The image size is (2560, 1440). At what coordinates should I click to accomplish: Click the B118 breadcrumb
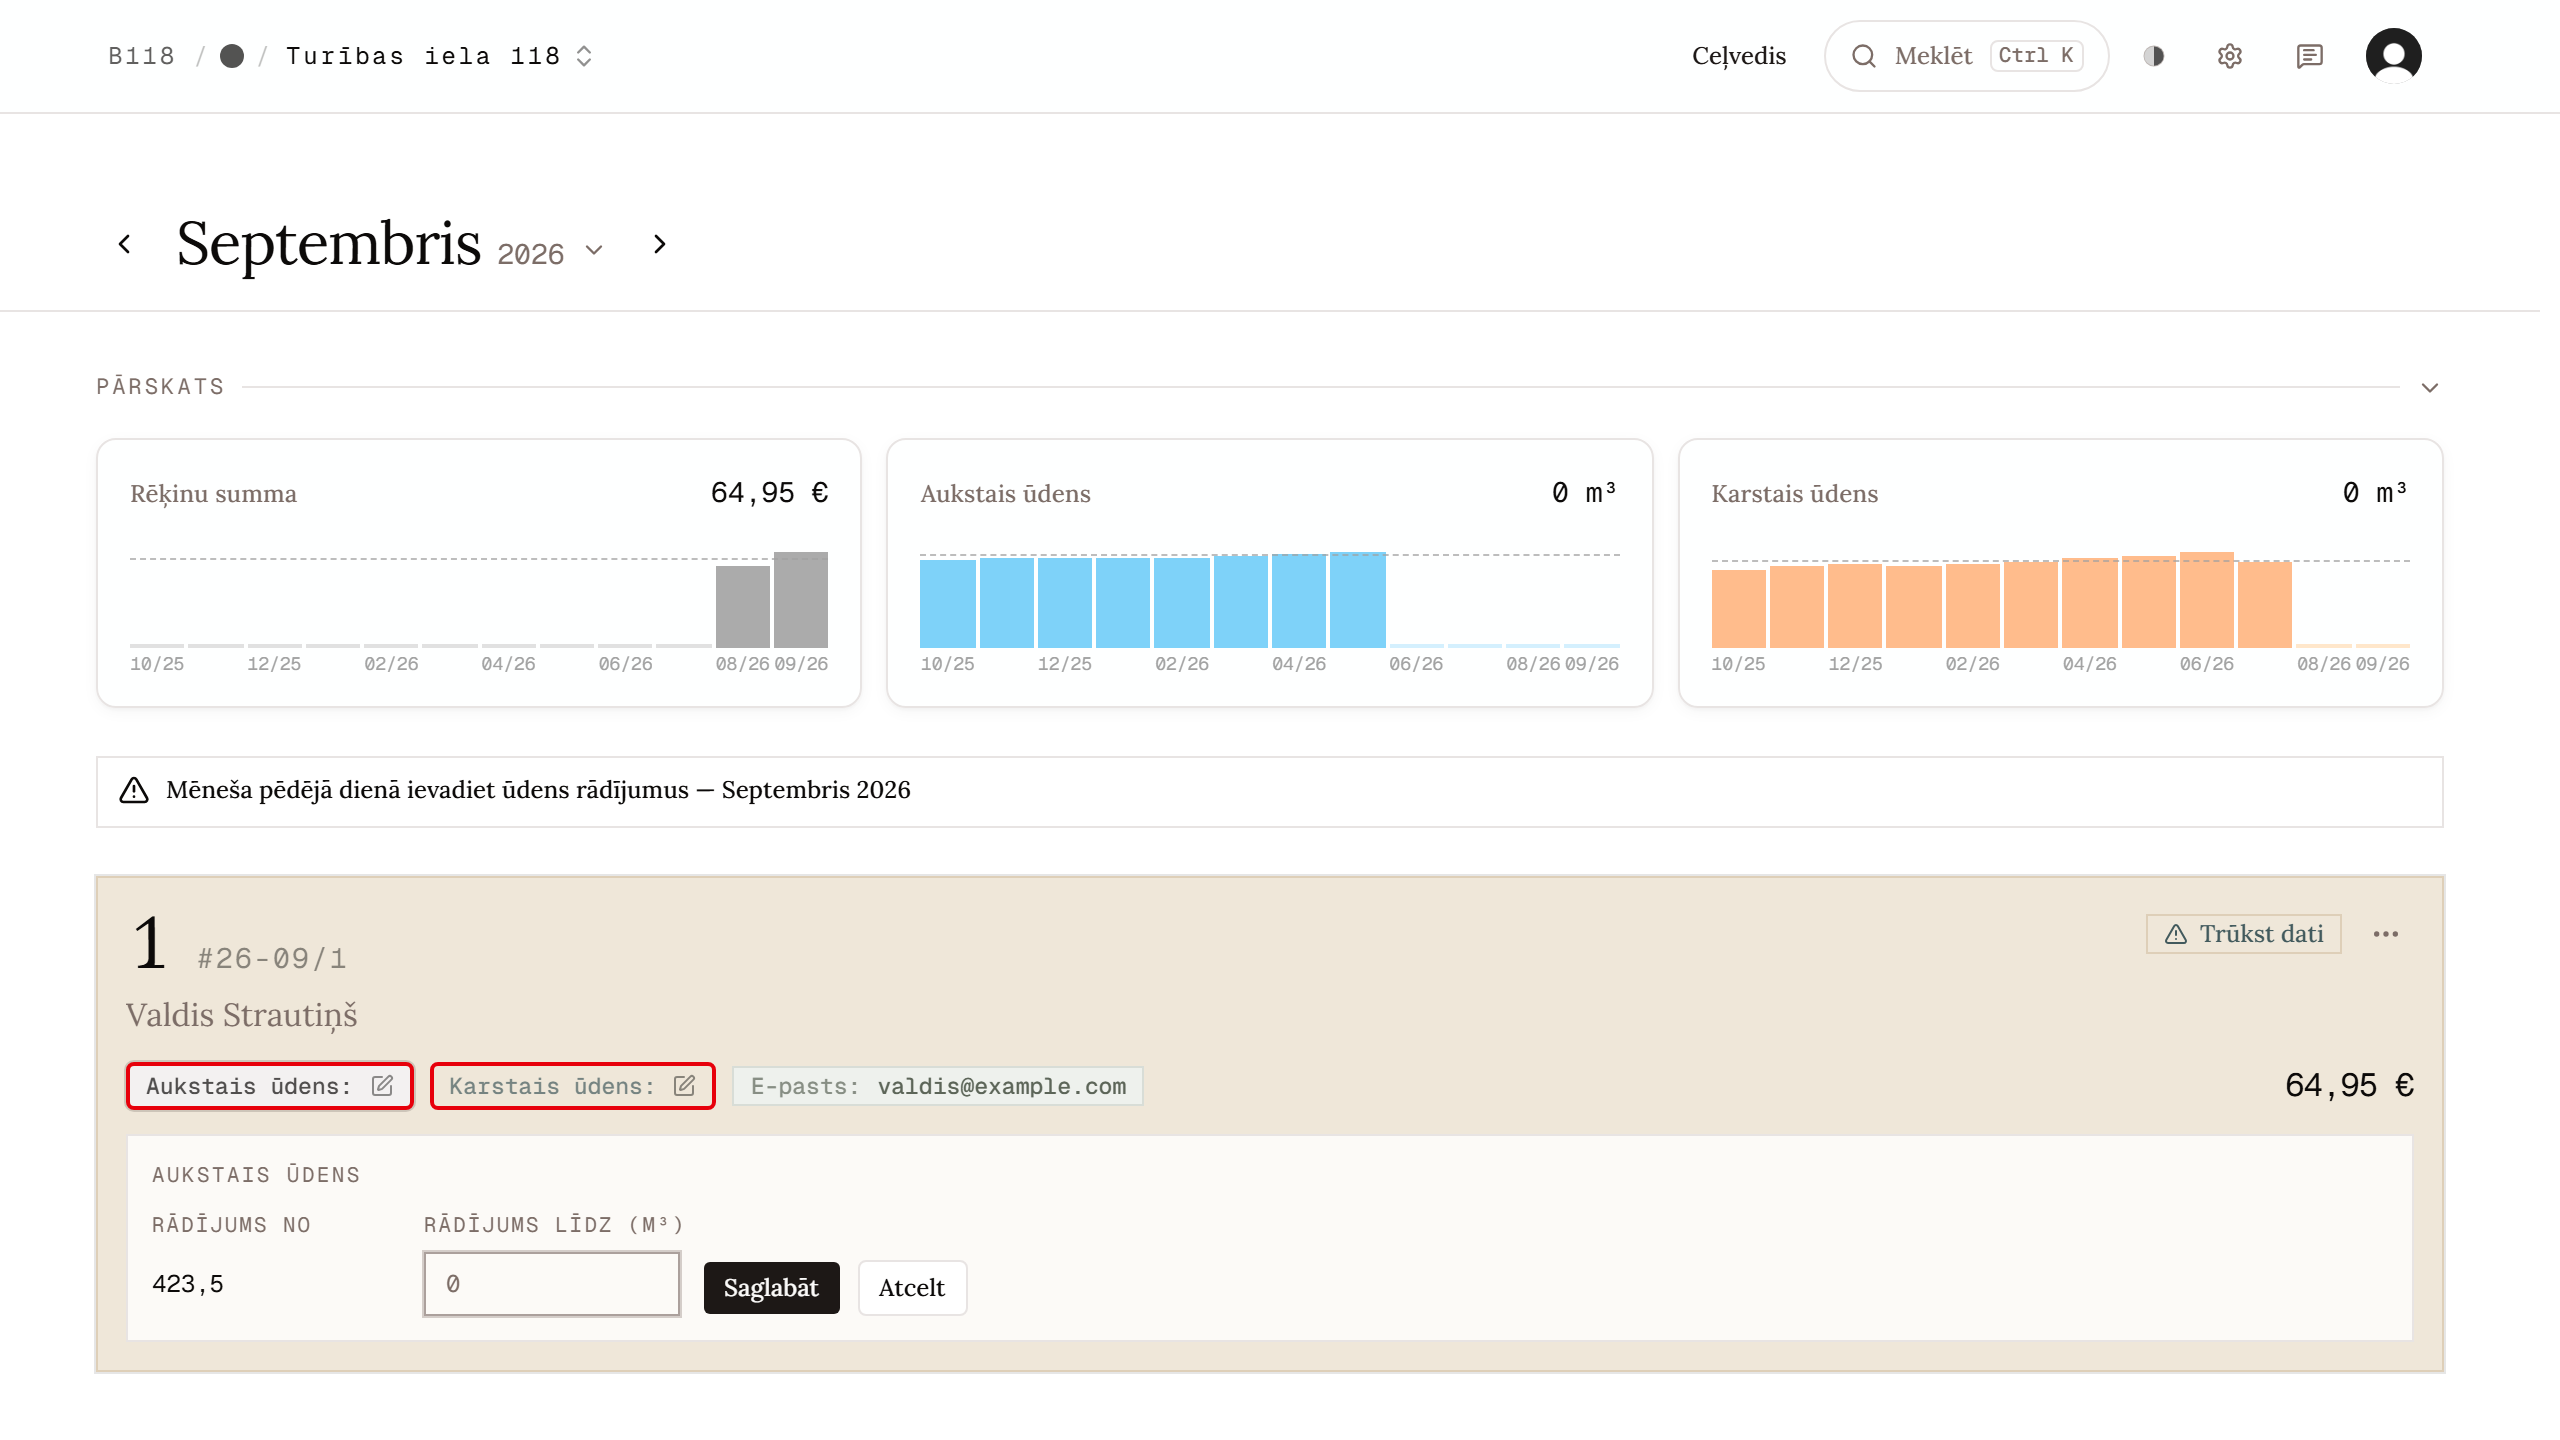pyautogui.click(x=141, y=56)
